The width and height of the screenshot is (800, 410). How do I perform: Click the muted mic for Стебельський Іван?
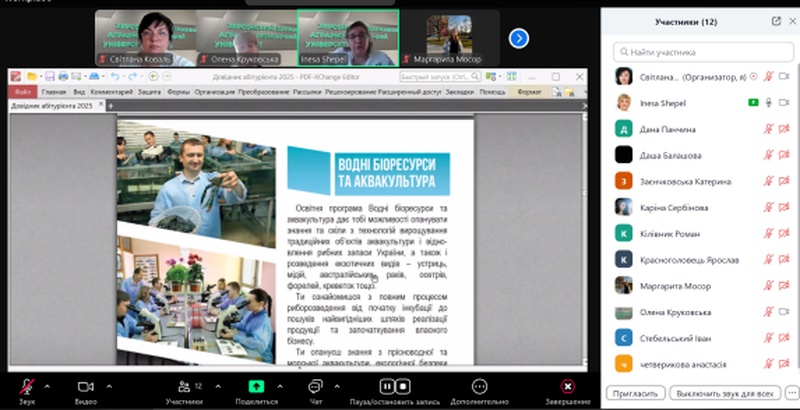768,338
